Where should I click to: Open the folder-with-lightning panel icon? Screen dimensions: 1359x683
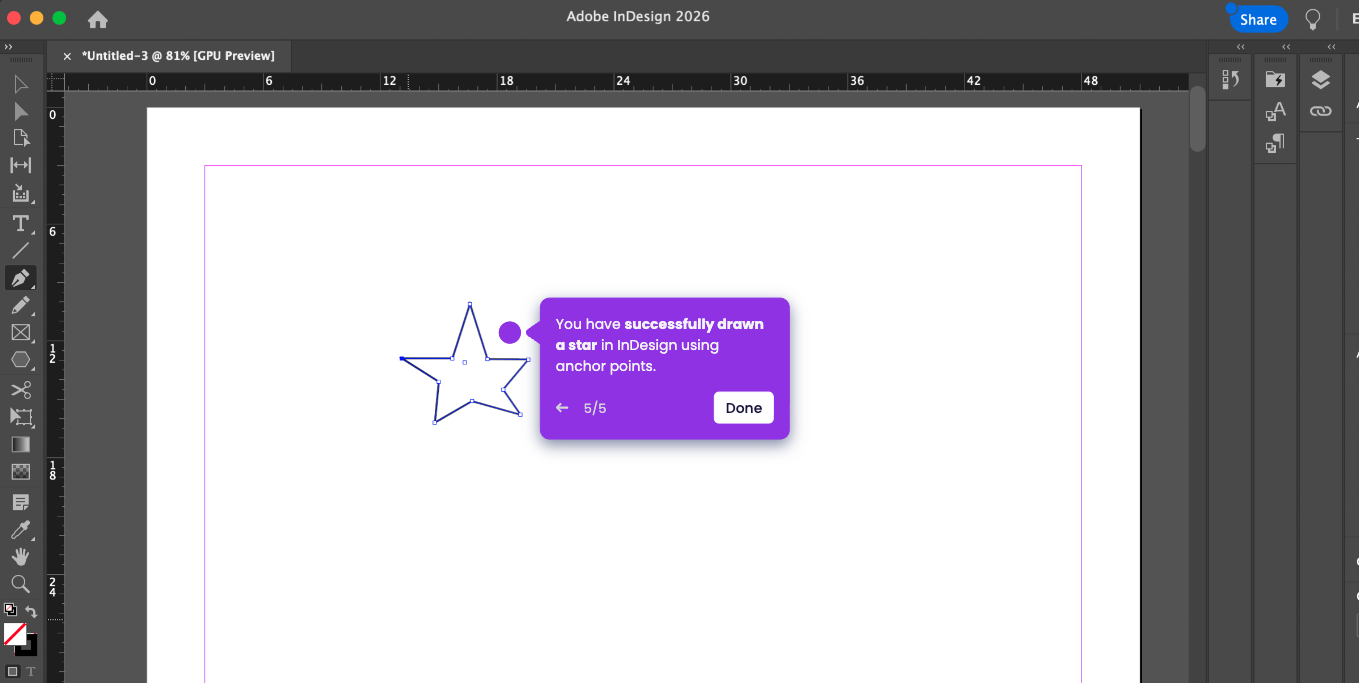click(1275, 79)
